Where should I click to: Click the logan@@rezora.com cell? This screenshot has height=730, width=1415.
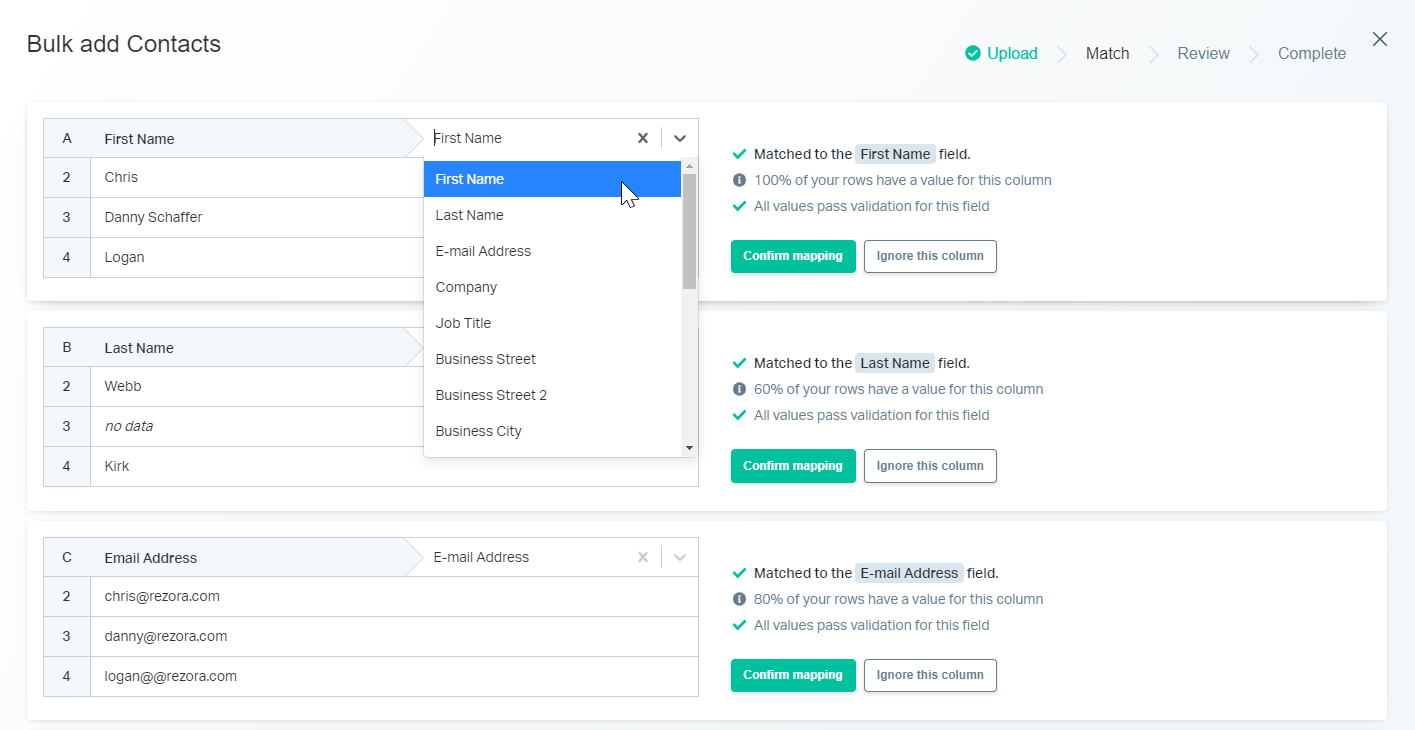coord(394,676)
